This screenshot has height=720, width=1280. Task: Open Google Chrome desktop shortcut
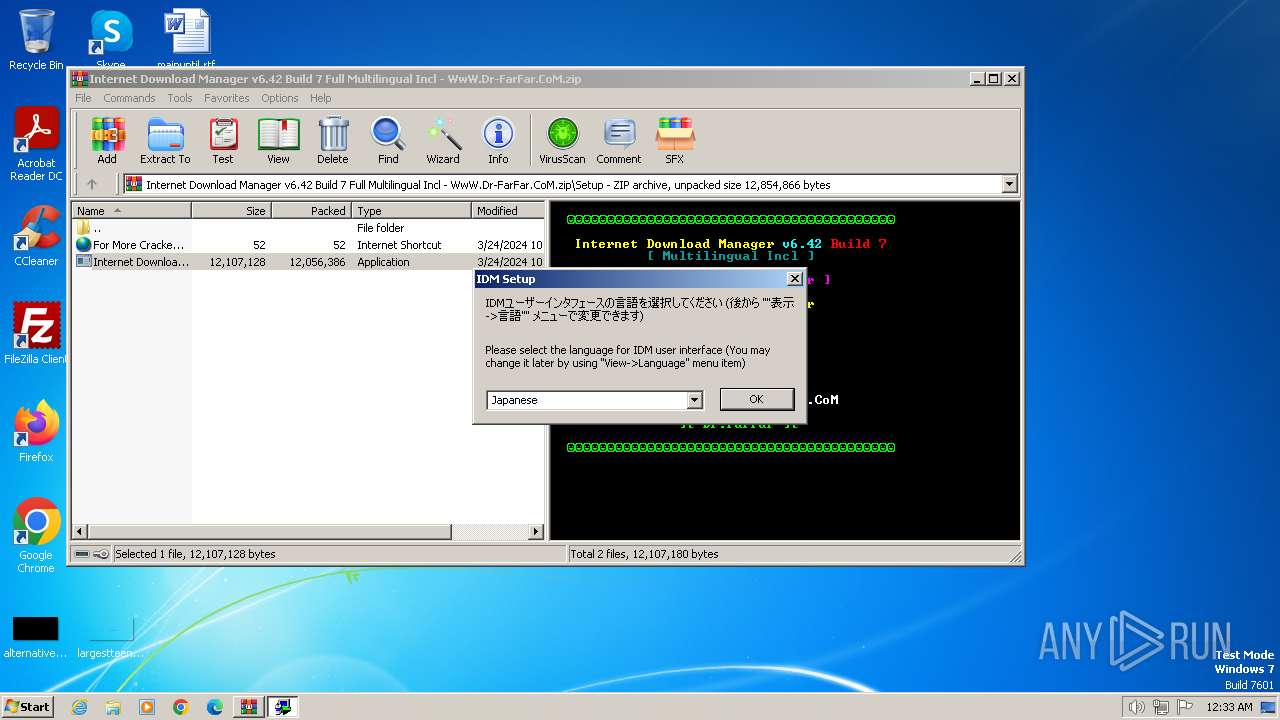[36, 536]
